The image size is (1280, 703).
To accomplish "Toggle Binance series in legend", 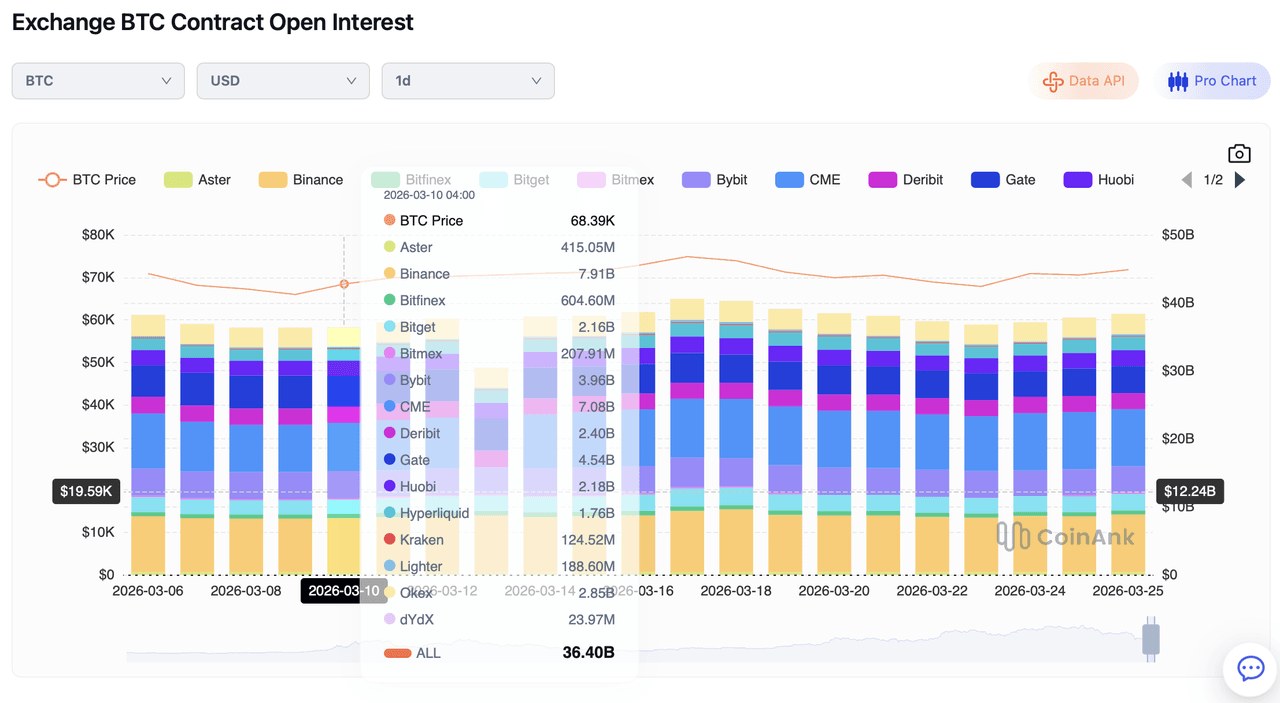I will coord(302,180).
